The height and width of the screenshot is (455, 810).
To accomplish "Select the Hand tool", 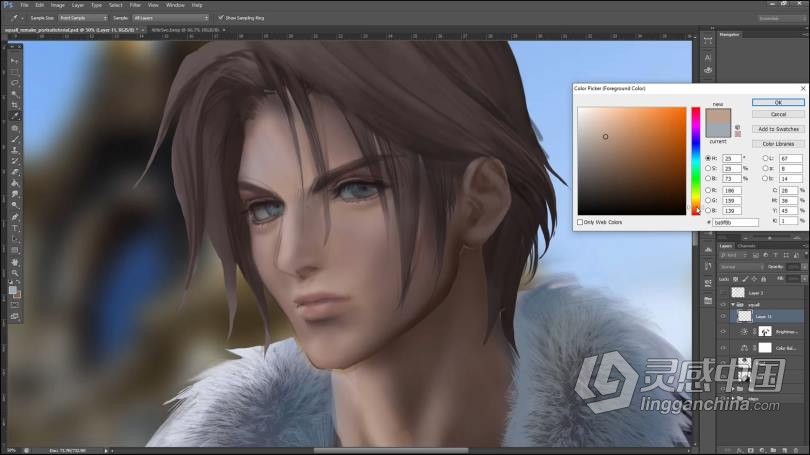I will (14, 262).
